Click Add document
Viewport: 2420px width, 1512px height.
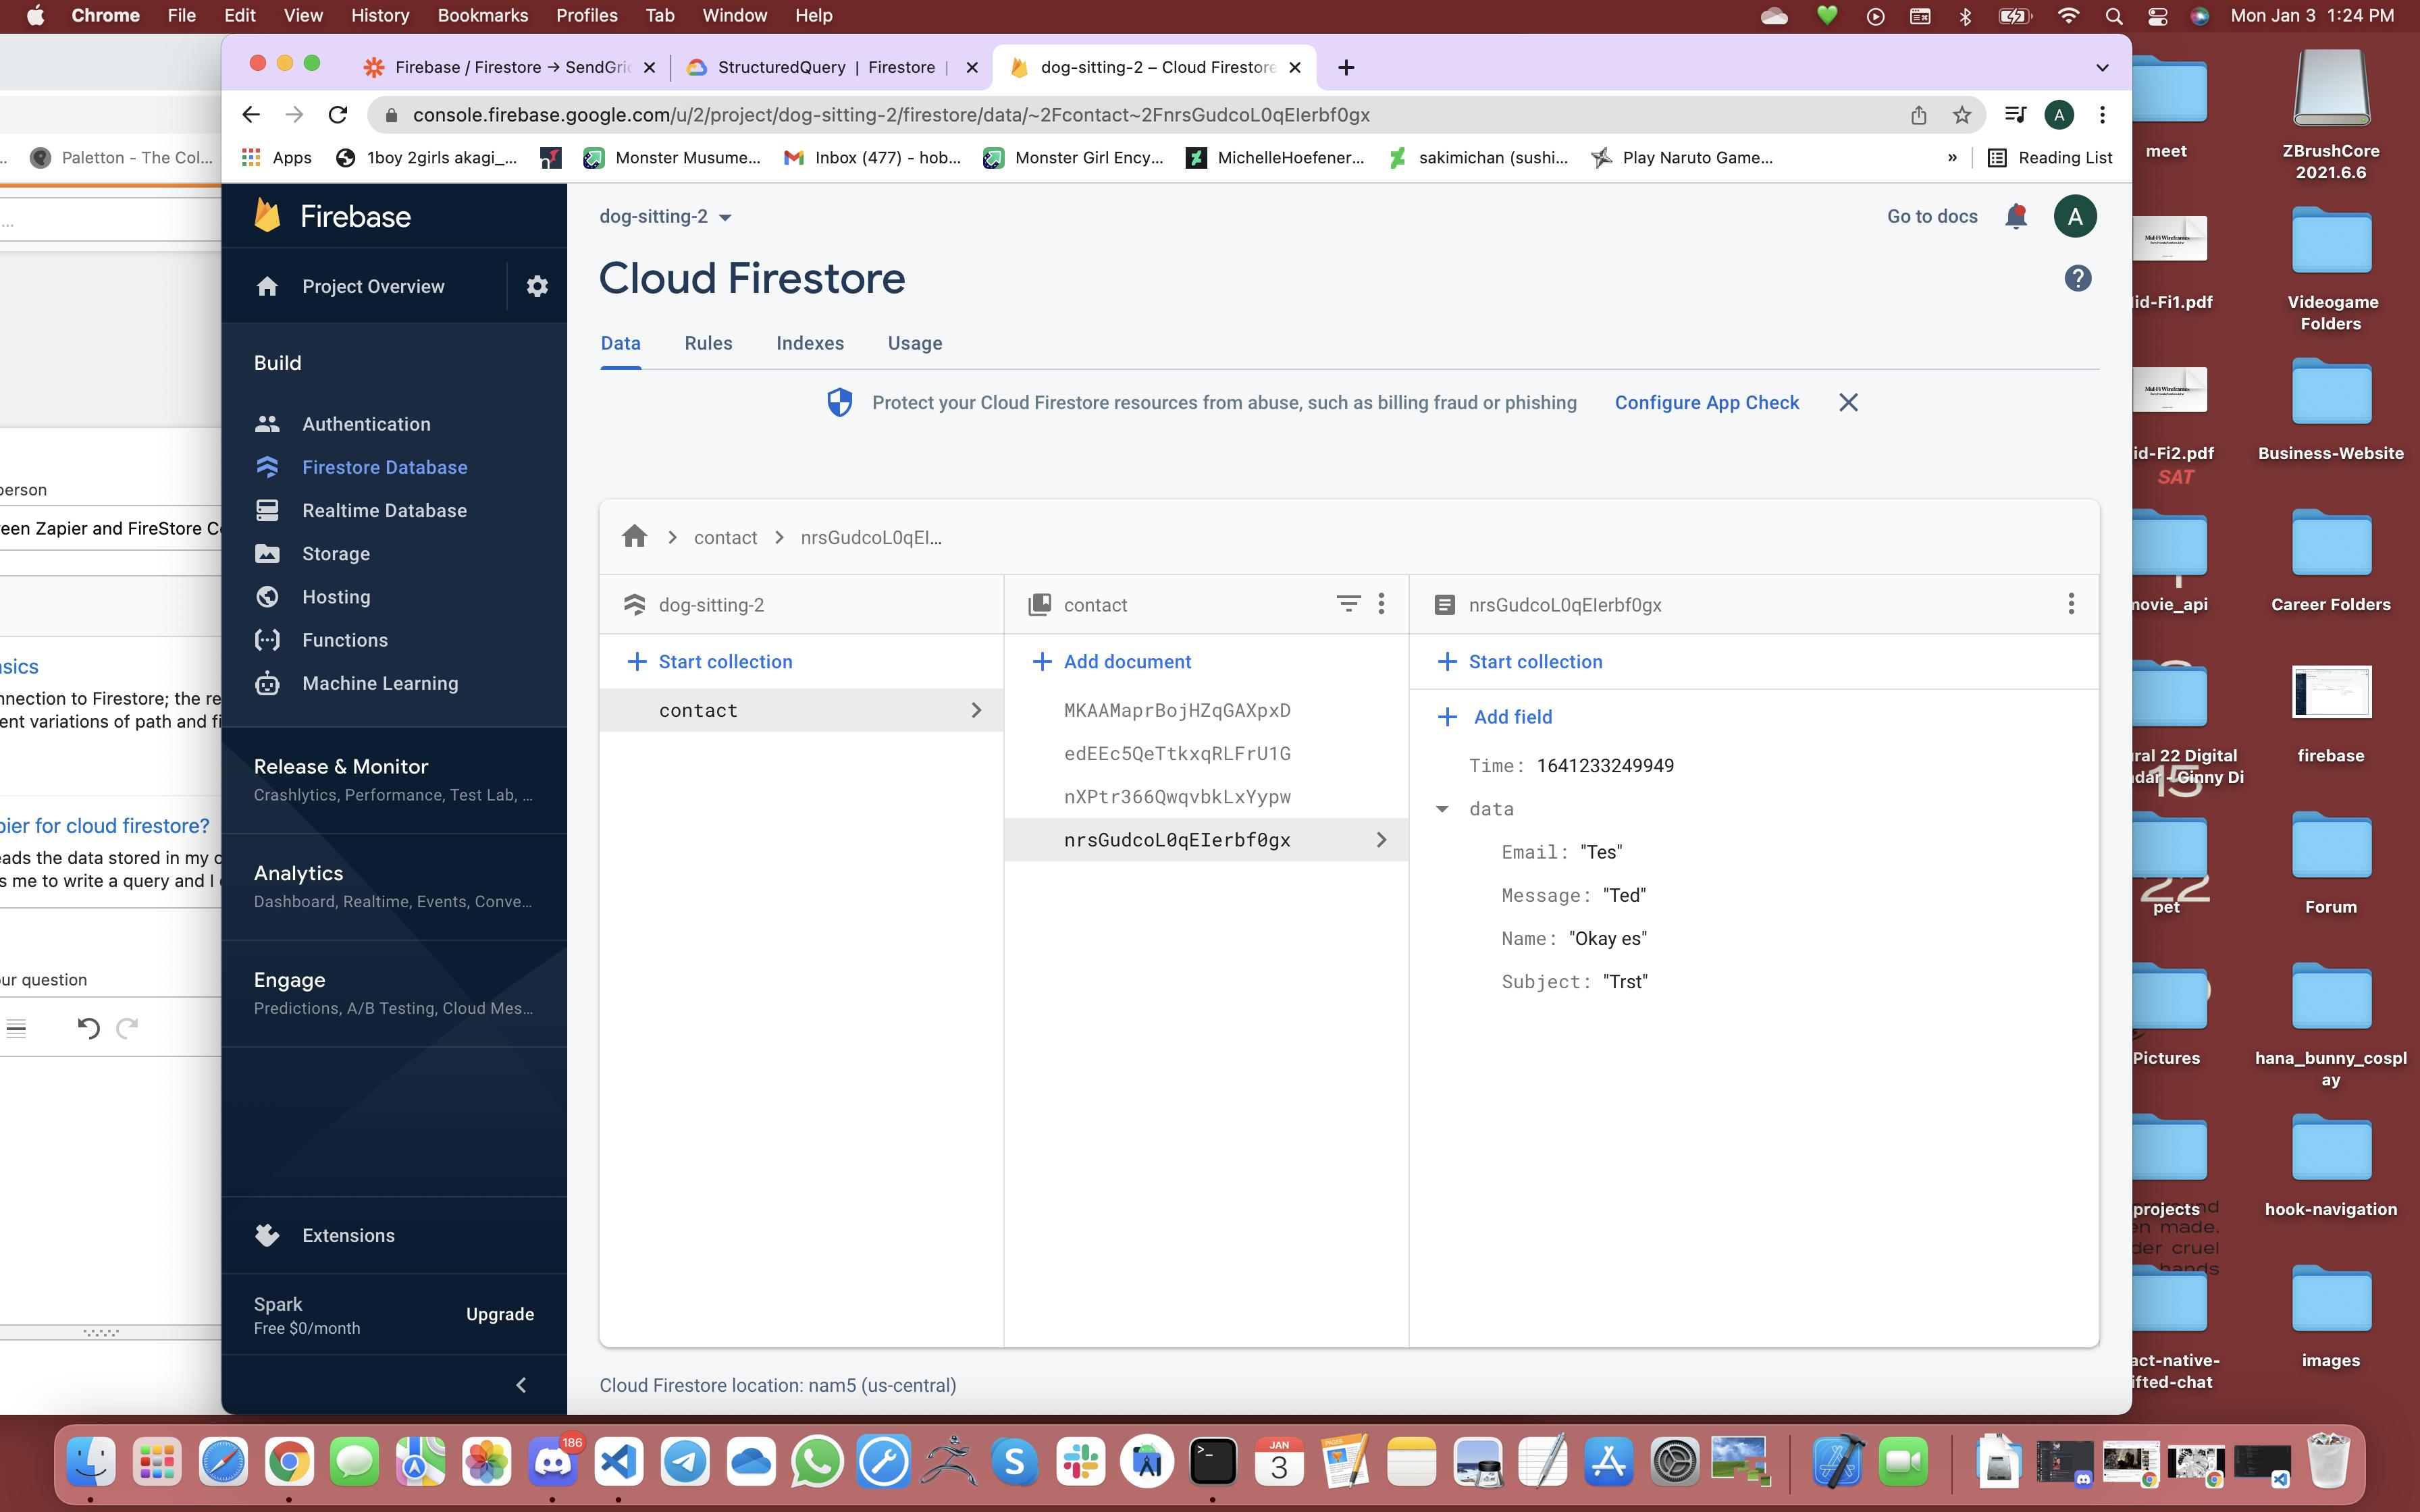pos(1111,661)
